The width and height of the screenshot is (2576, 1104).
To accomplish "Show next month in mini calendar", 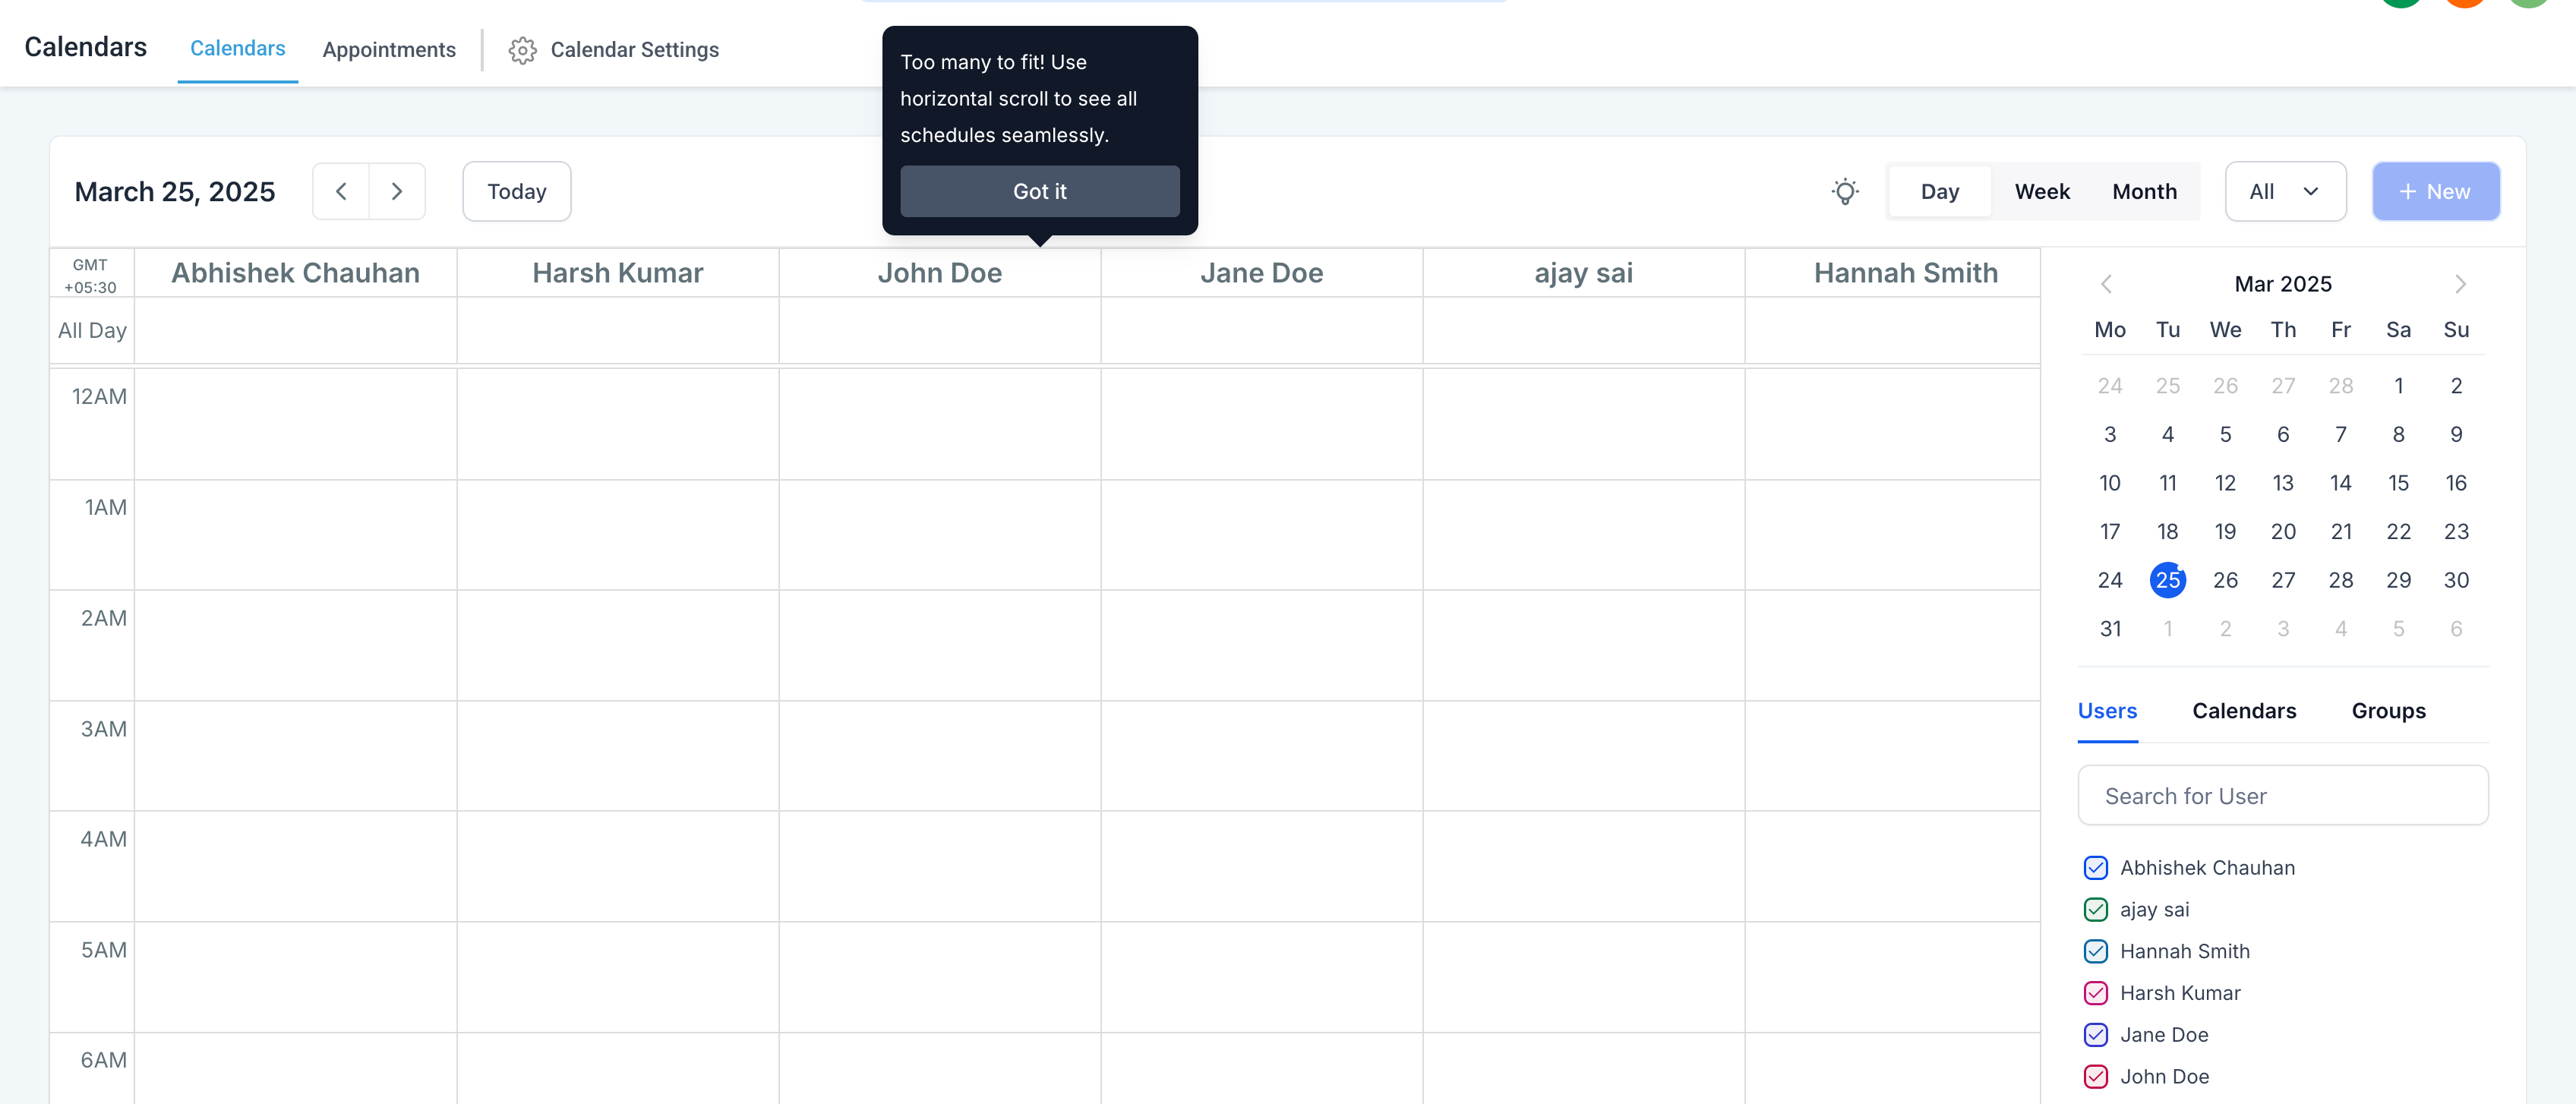I will [2460, 284].
